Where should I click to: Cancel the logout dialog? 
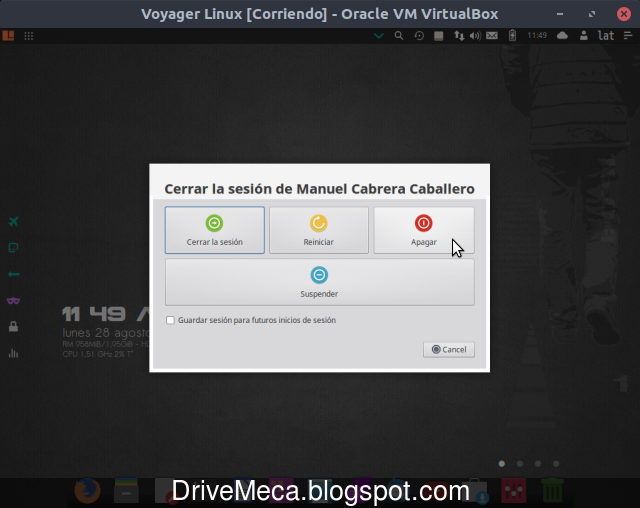click(x=449, y=350)
